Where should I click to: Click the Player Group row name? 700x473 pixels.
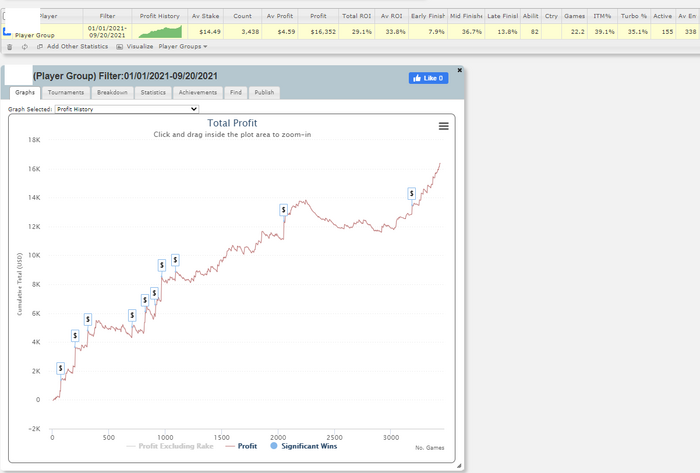[35, 35]
